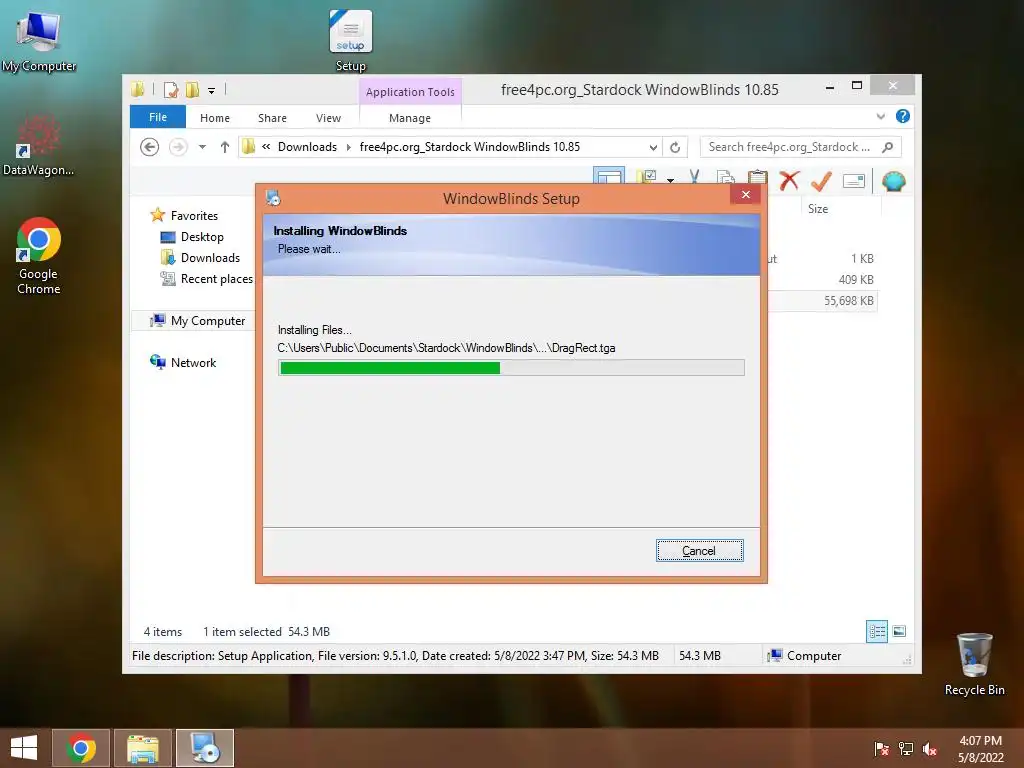The height and width of the screenshot is (768, 1024).
Task: Open the Share ribbon tab
Action: click(272, 118)
